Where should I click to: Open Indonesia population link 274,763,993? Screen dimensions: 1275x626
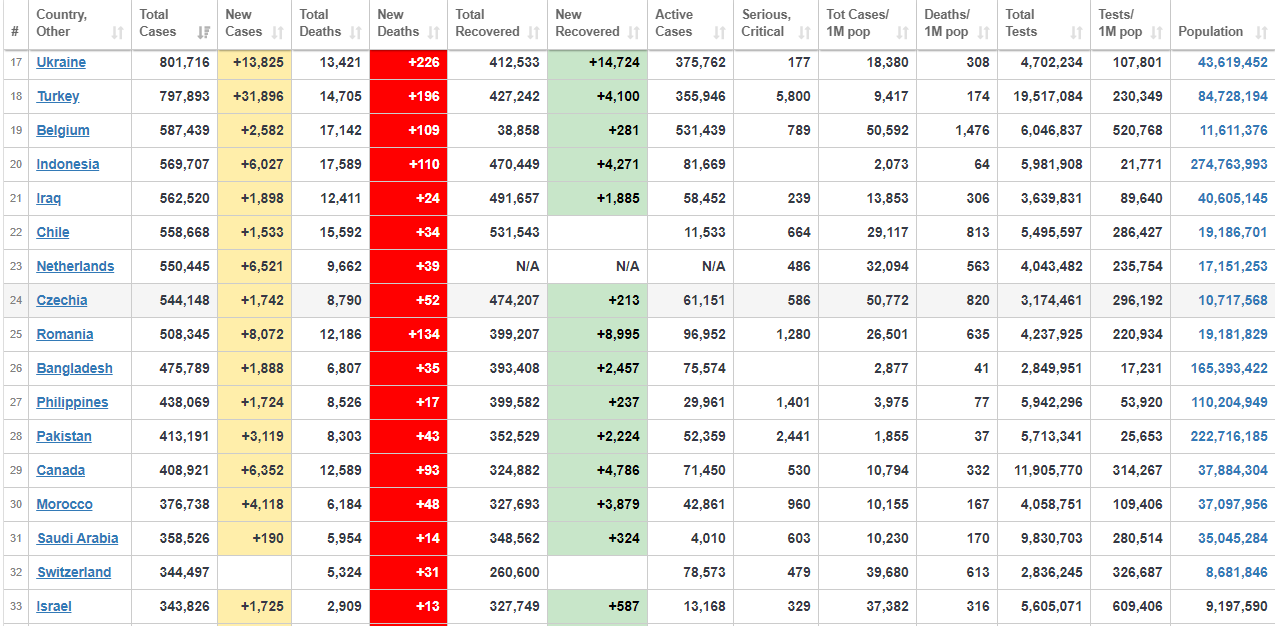[1229, 164]
